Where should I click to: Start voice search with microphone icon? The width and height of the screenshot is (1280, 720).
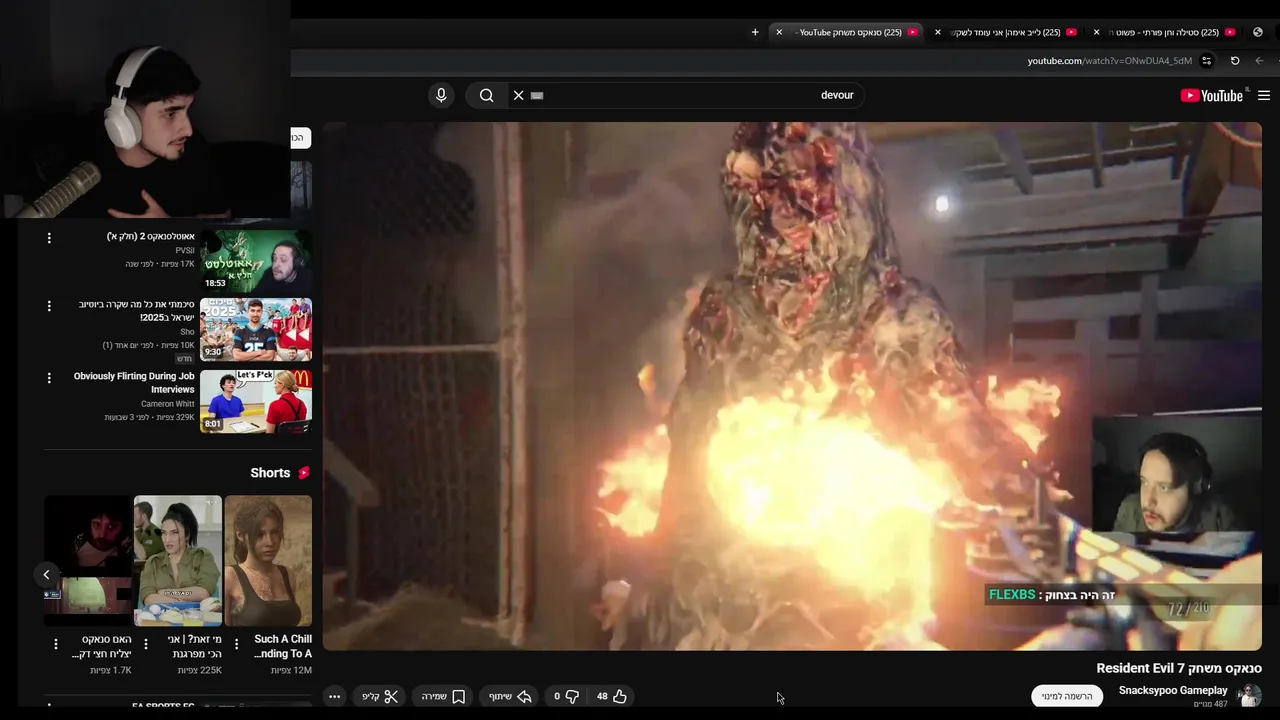click(441, 95)
